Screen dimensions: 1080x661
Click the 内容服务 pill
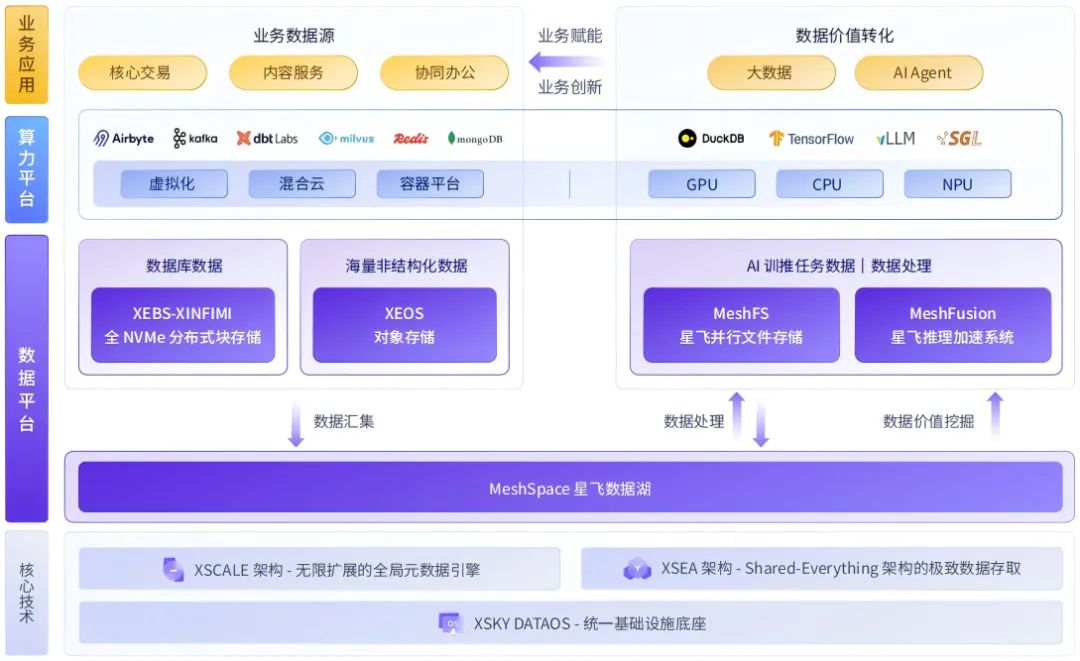tap(293, 73)
